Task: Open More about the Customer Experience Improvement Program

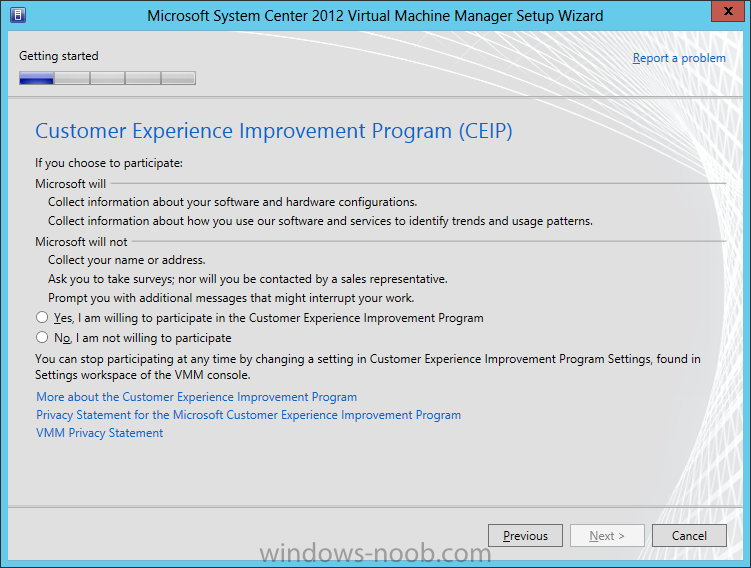Action: coord(197,397)
